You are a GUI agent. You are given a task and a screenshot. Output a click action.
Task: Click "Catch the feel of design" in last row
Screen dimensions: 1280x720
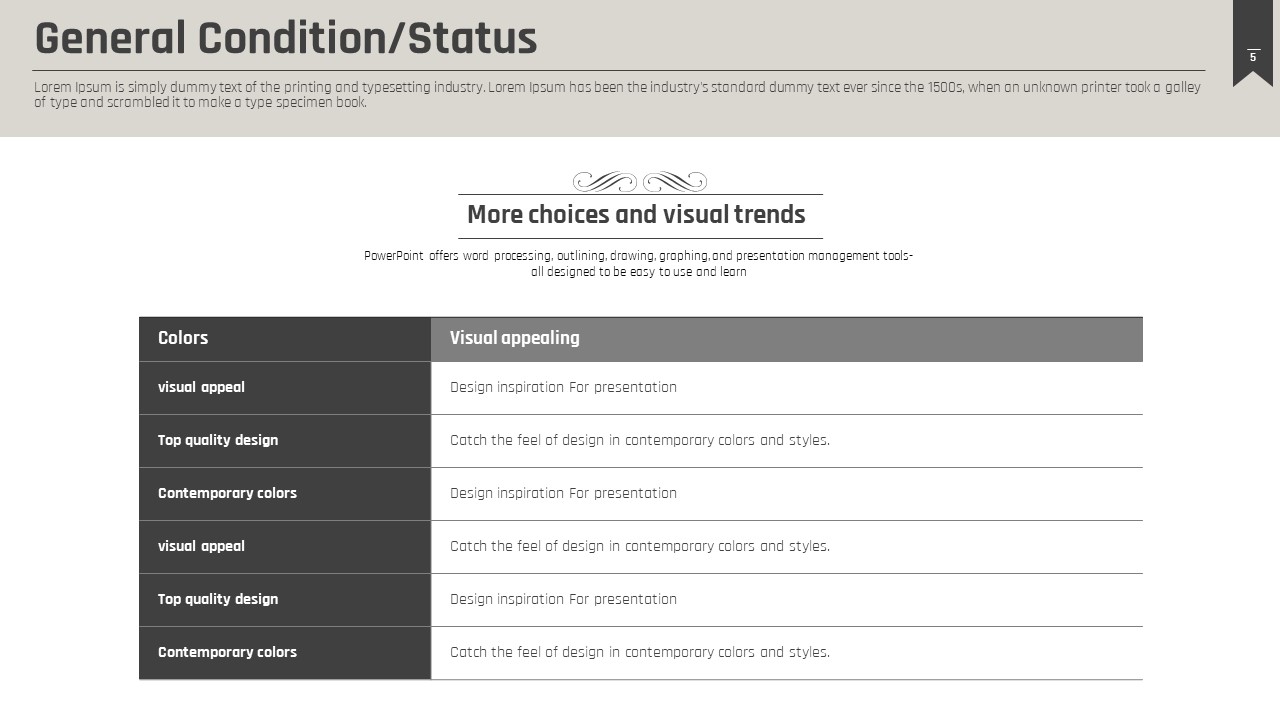click(639, 652)
